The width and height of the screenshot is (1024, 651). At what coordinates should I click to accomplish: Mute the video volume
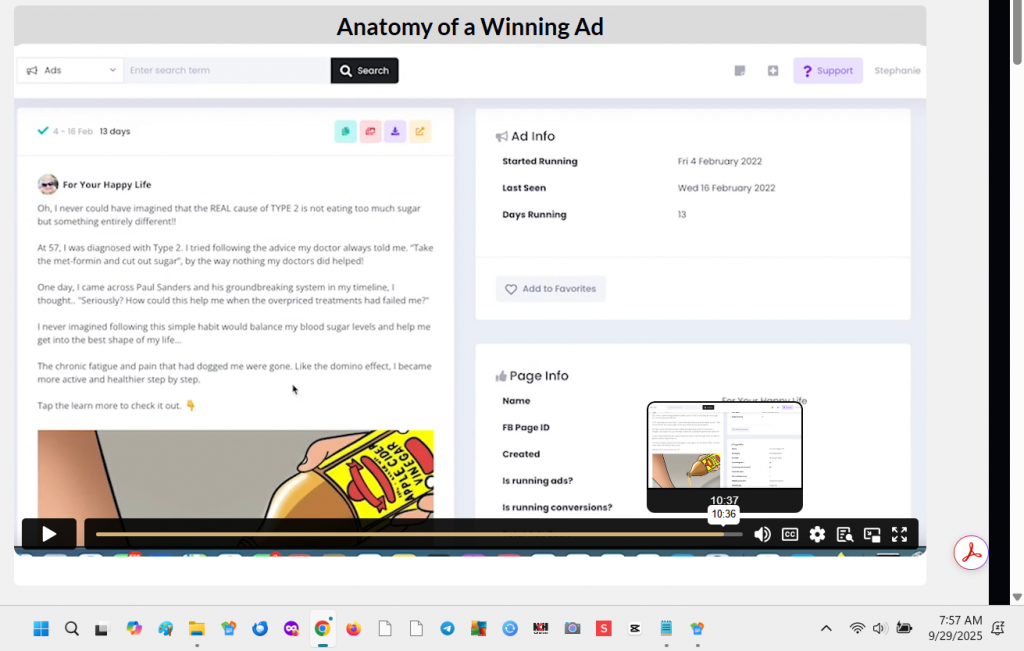click(x=762, y=534)
